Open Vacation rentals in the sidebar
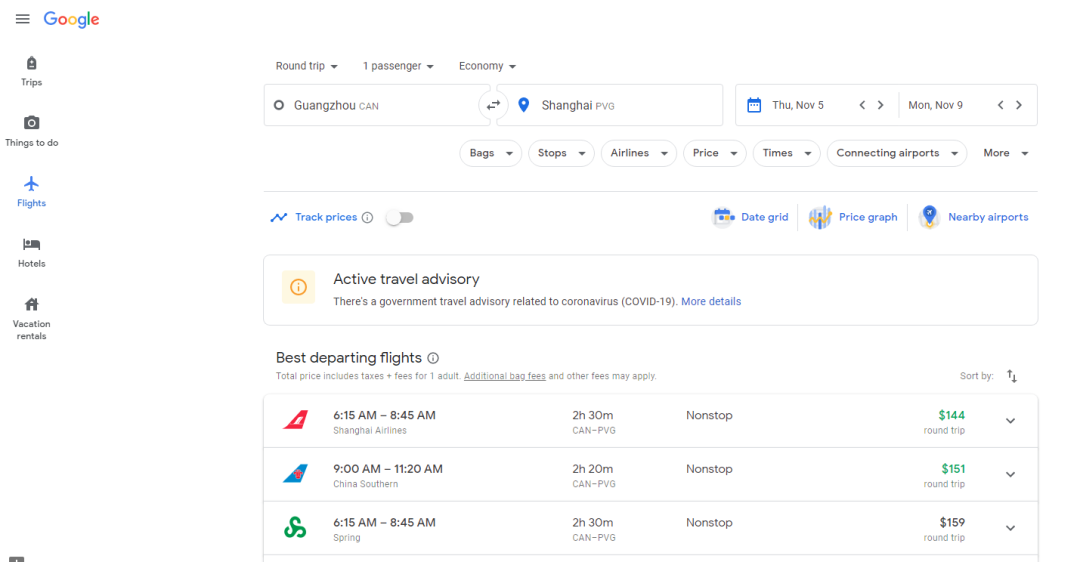This screenshot has height=562, width=1080. (x=32, y=319)
